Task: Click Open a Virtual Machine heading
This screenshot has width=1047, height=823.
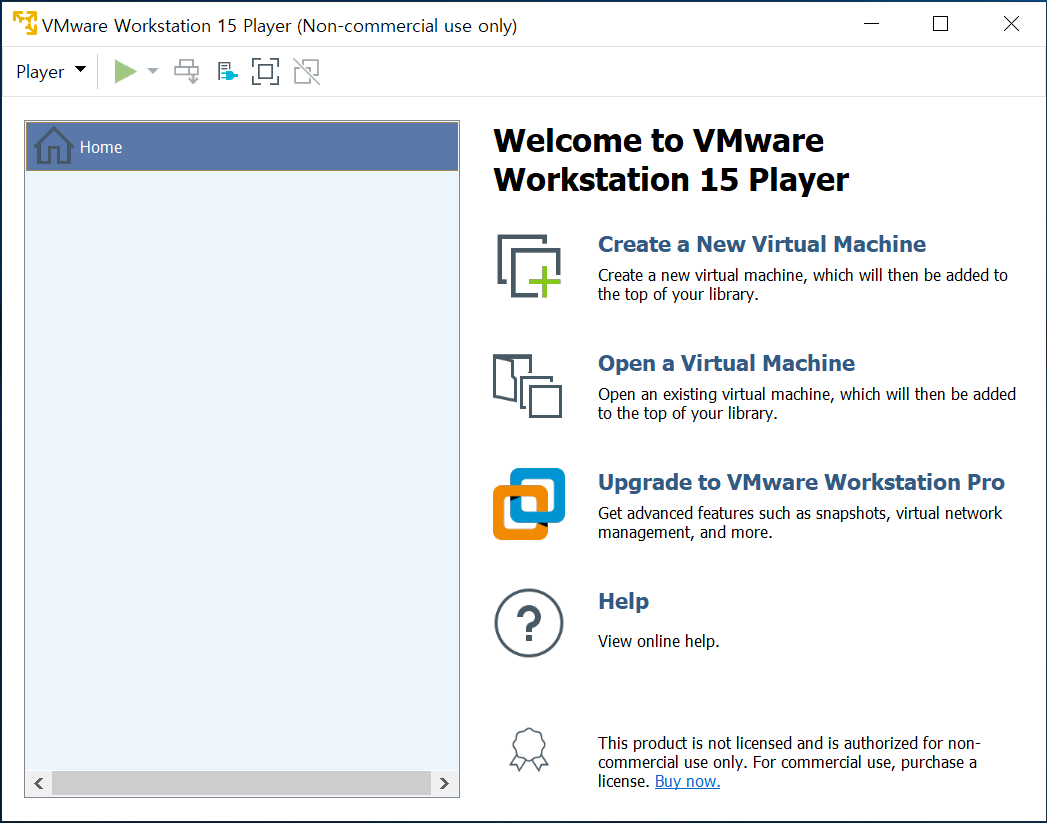Action: (726, 363)
